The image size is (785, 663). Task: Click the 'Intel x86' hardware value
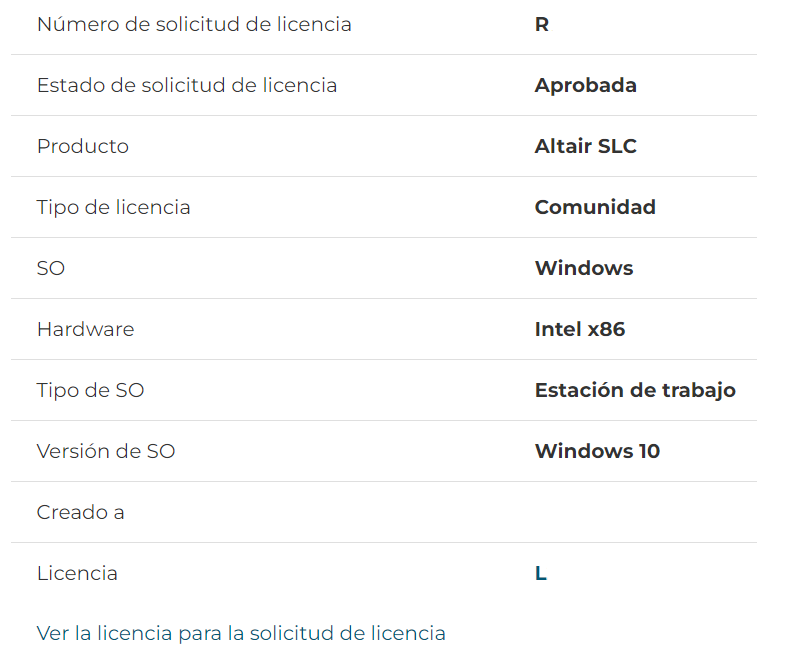tap(580, 329)
